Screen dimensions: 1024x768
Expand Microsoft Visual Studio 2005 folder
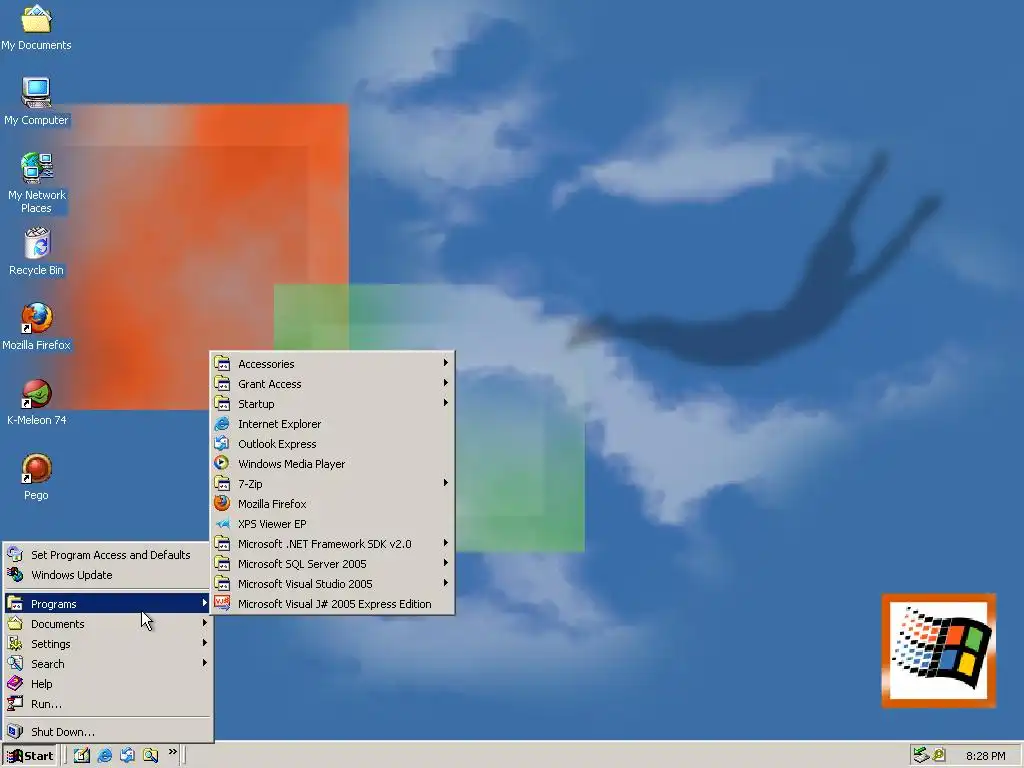[332, 584]
